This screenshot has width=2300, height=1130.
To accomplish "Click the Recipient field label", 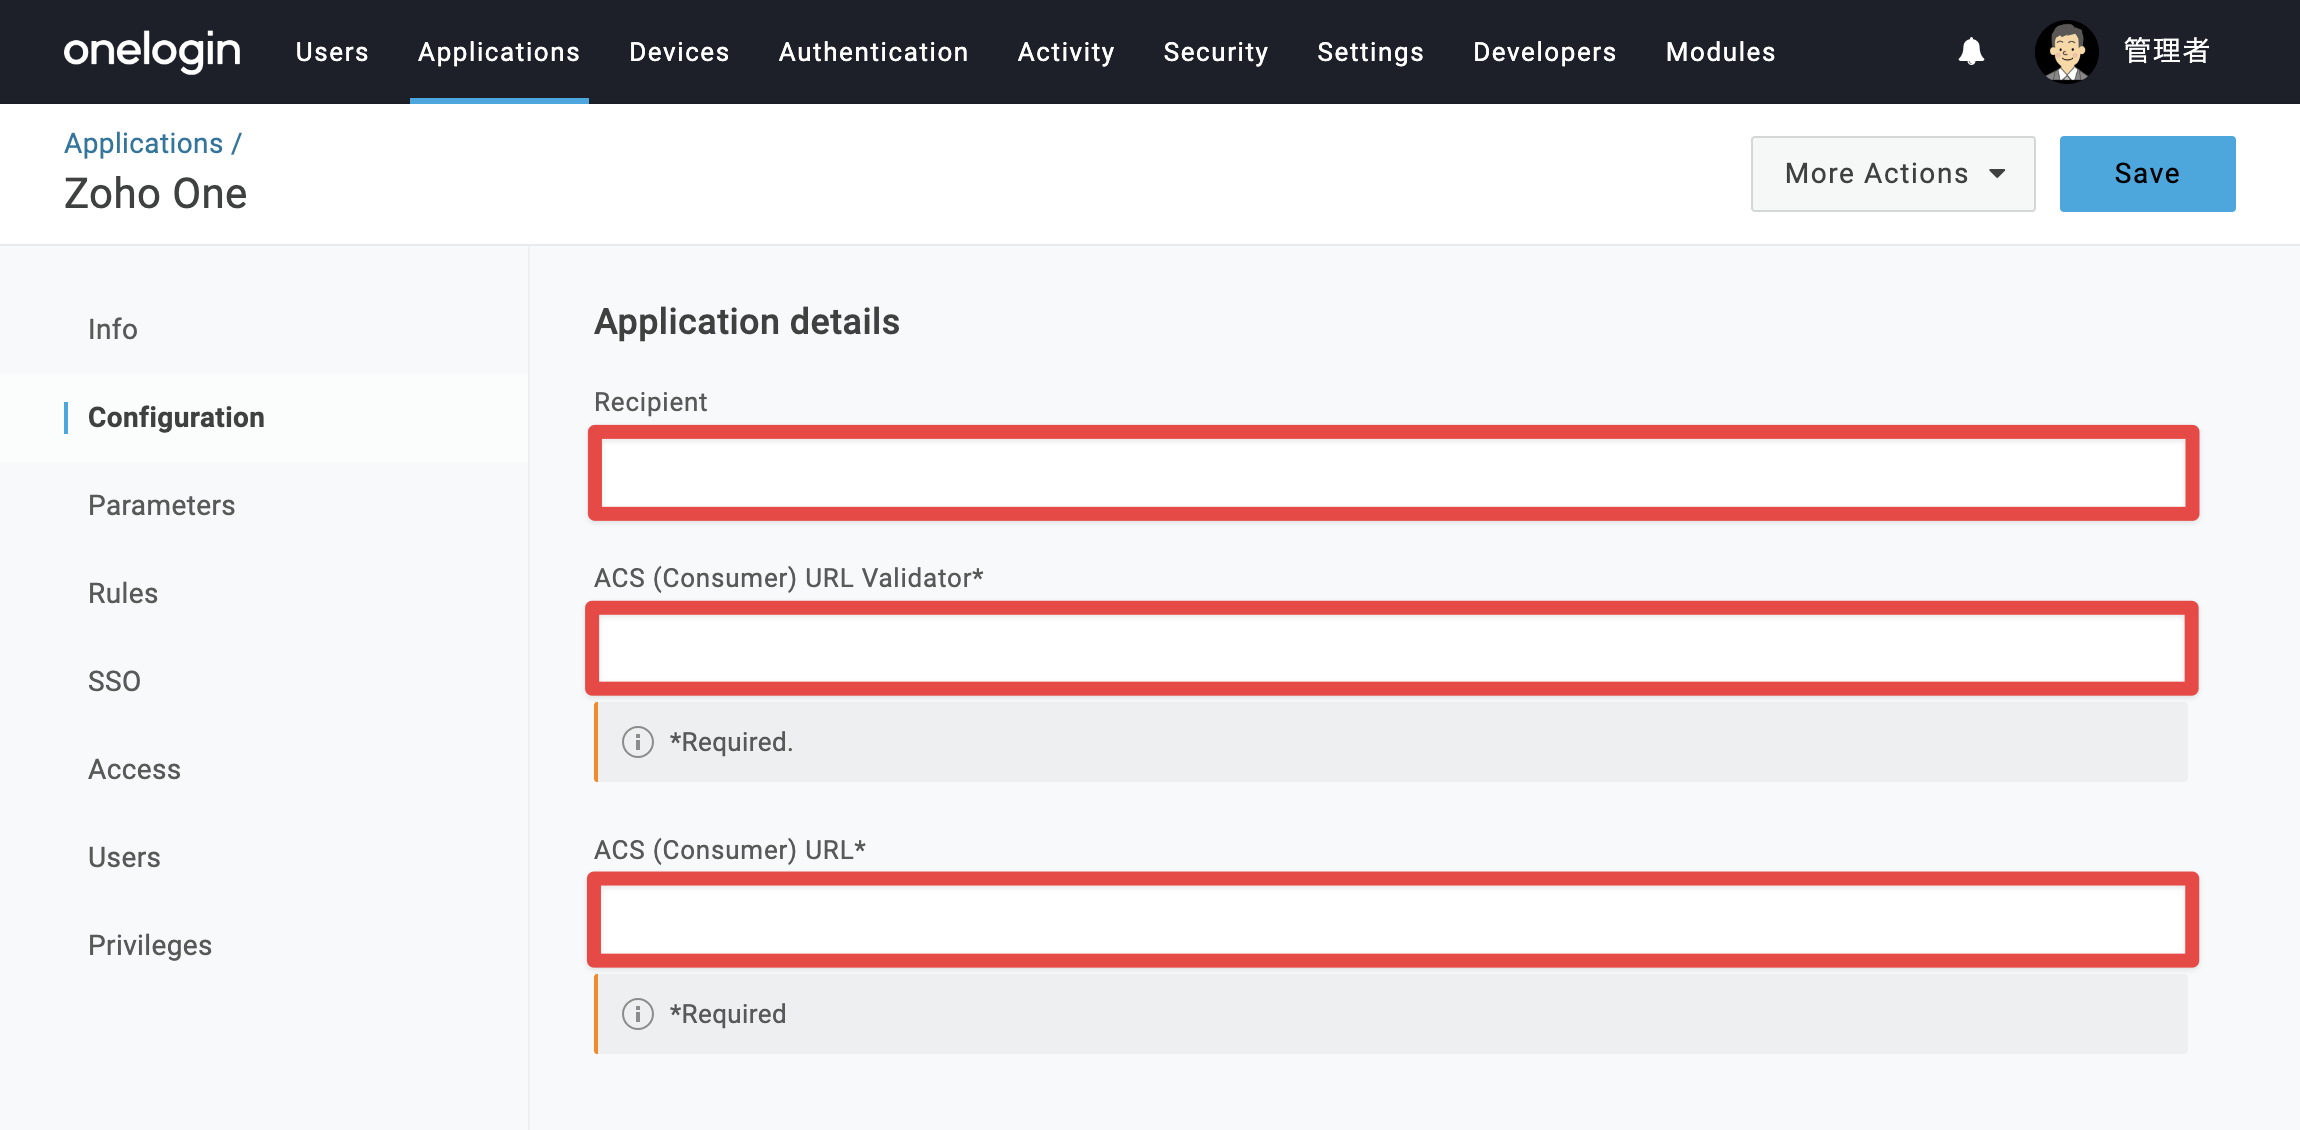I will point(651,402).
